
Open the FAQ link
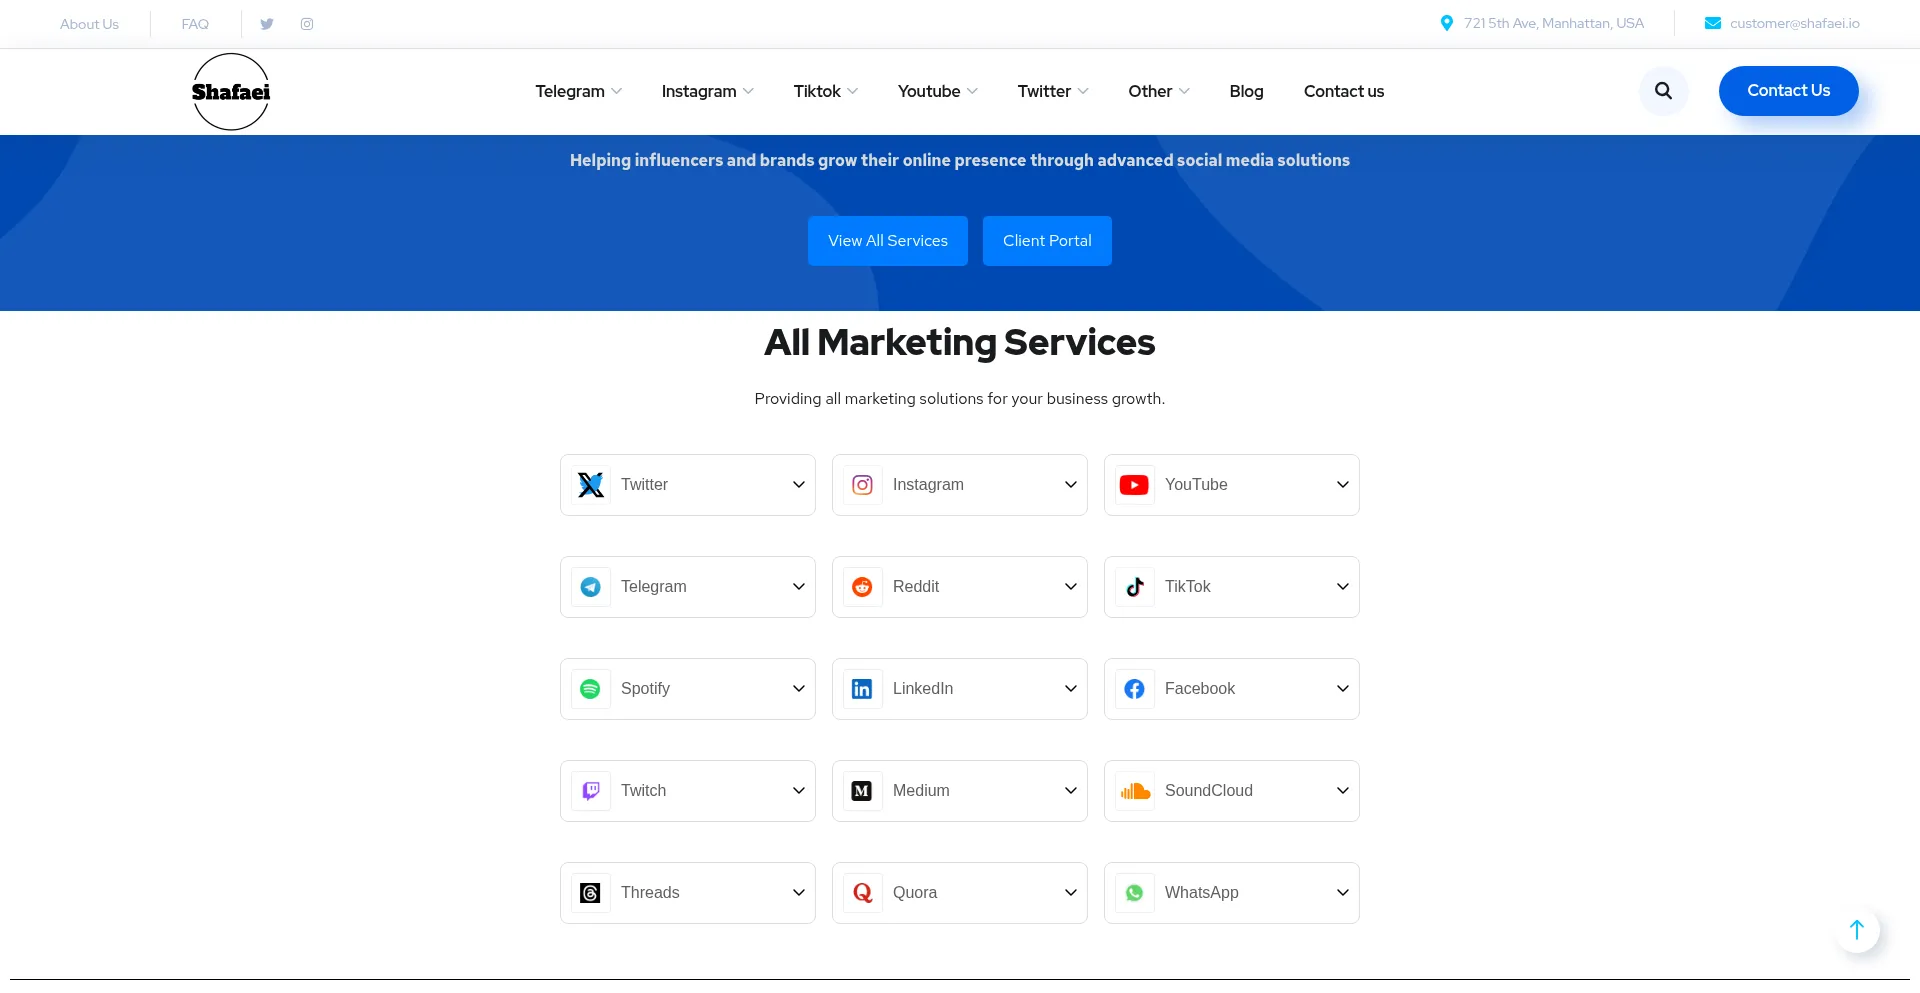pos(195,24)
